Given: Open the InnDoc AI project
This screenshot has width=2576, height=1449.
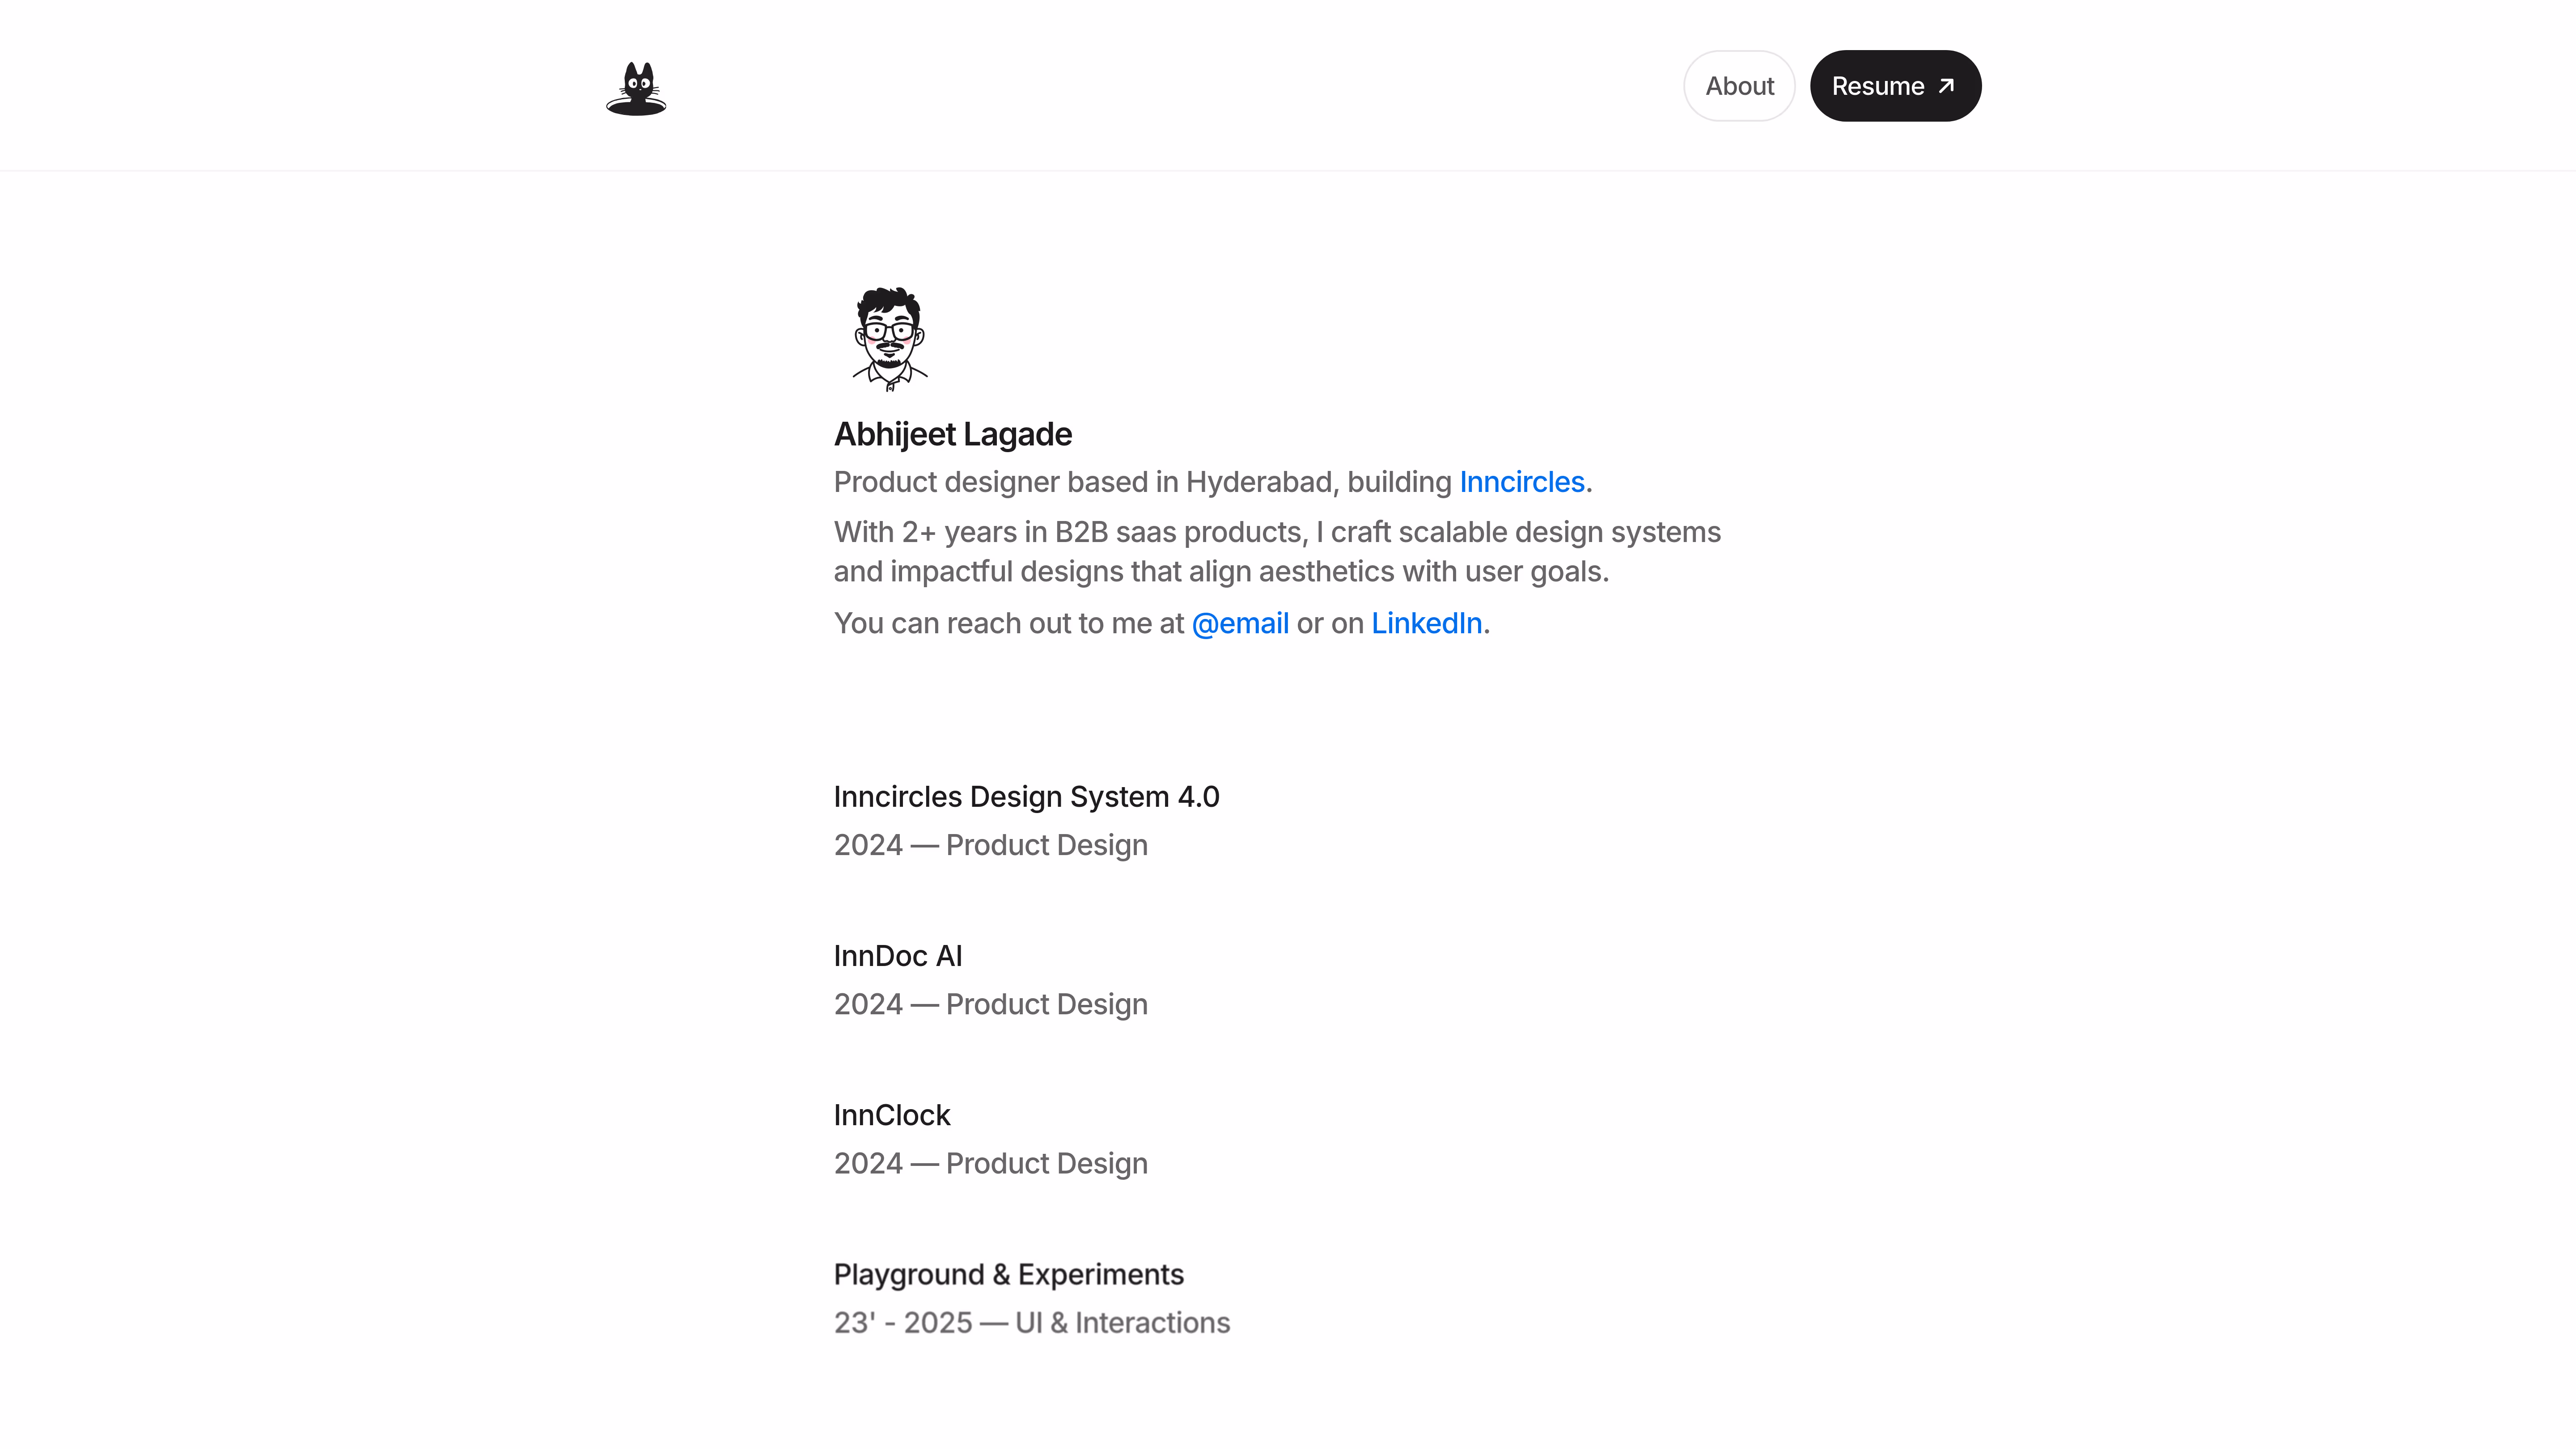Looking at the screenshot, I should click(898, 956).
